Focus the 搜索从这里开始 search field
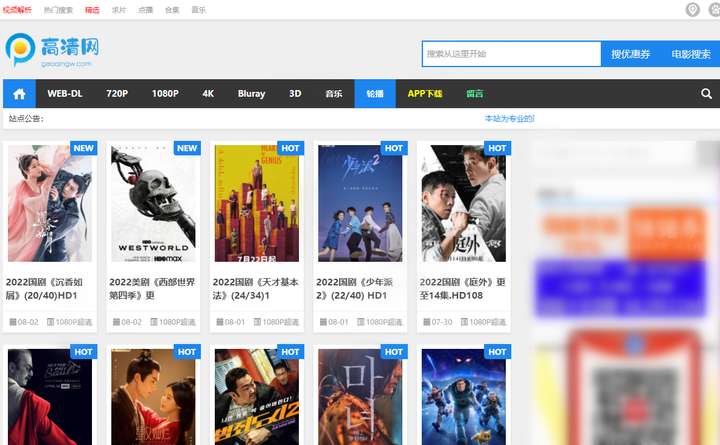Viewport: 720px width, 445px height. [x=512, y=54]
